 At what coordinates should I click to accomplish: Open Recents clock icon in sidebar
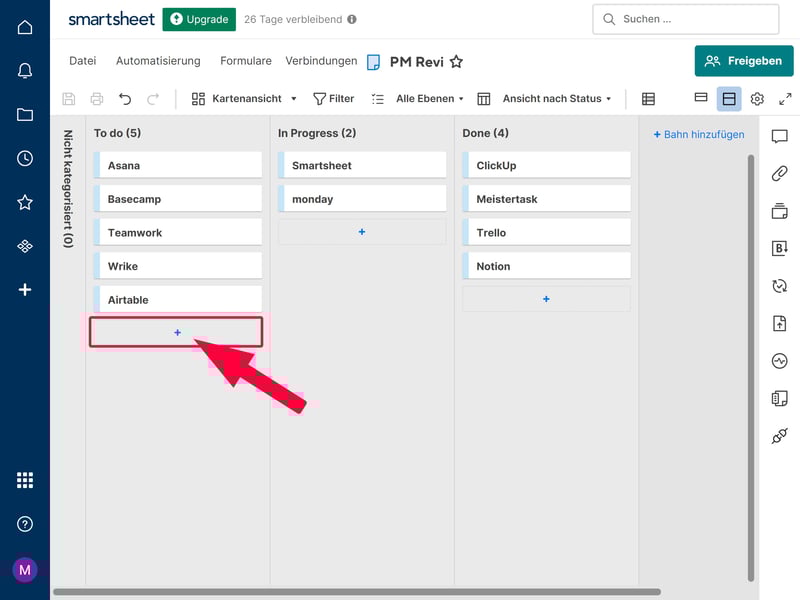pyautogui.click(x=25, y=158)
